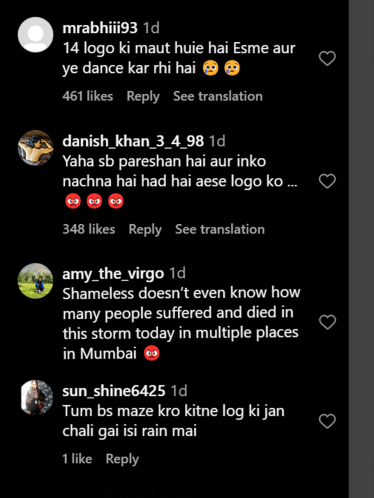See translation of mrabhiii93's comment
Viewport: 374px width, 498px height.
click(218, 96)
